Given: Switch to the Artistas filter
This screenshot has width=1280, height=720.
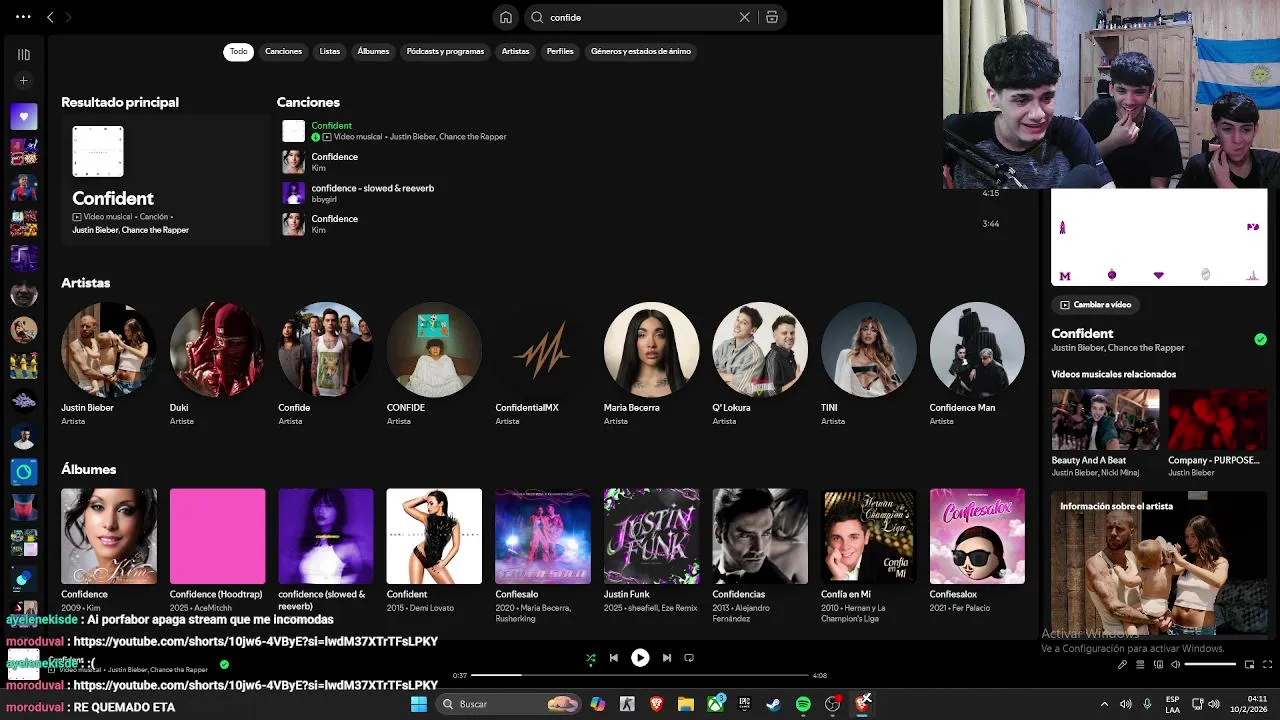Looking at the screenshot, I should point(515,51).
